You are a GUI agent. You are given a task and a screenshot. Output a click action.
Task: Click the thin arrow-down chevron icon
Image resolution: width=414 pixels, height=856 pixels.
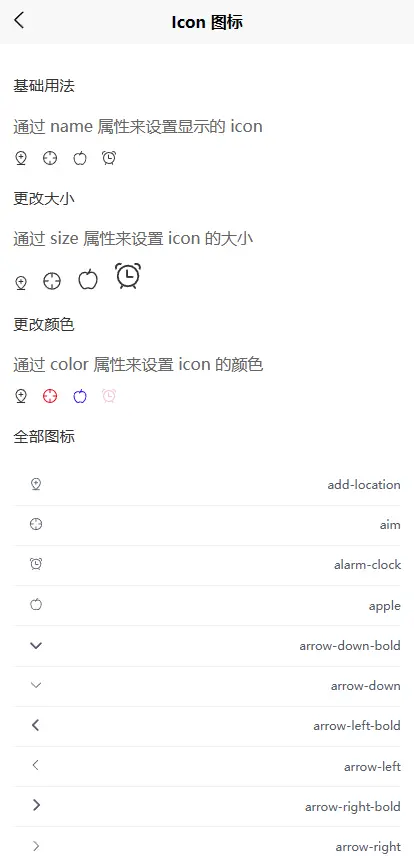click(x=36, y=686)
